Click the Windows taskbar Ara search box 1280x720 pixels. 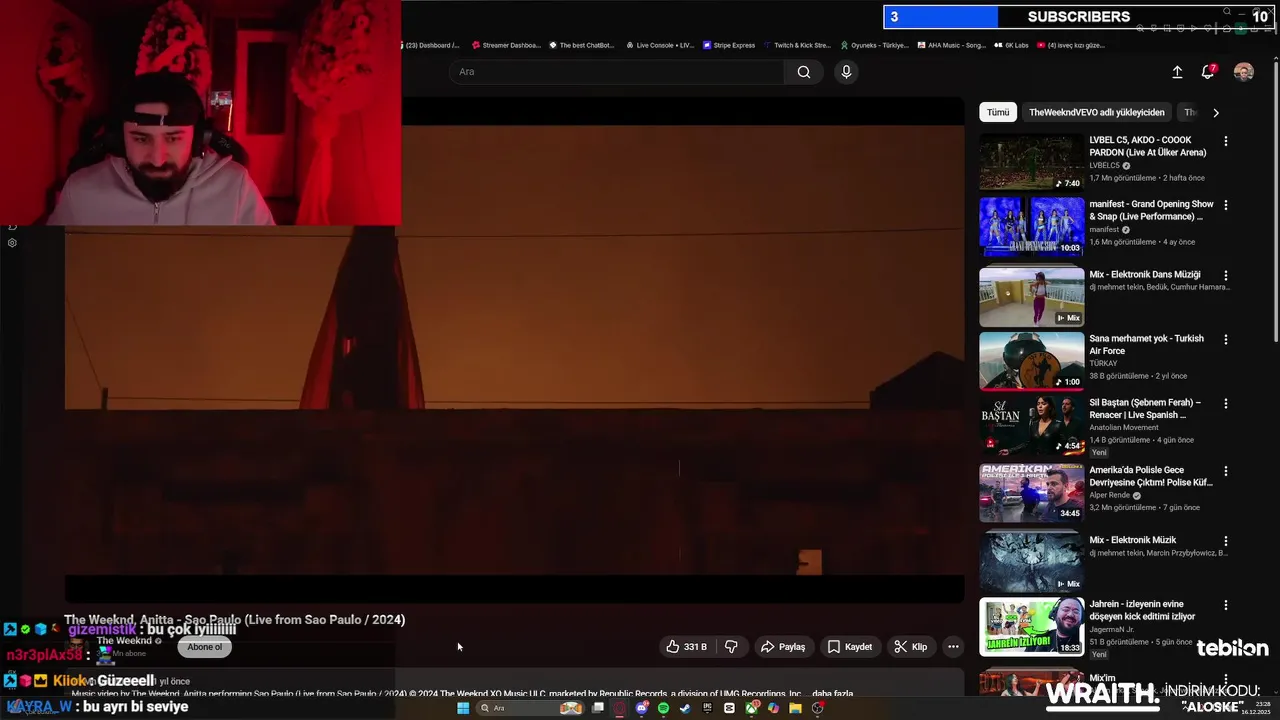pyautogui.click(x=530, y=708)
